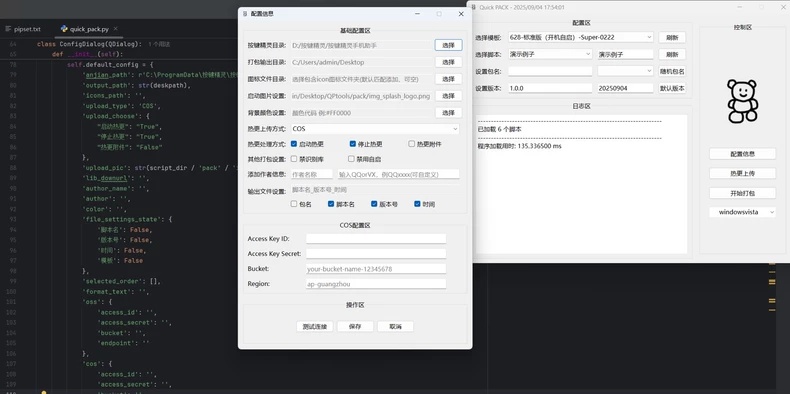Screen dimensions: 790x394
Task: Close the quick_pack.py editor tab
Action: click(x=115, y=29)
